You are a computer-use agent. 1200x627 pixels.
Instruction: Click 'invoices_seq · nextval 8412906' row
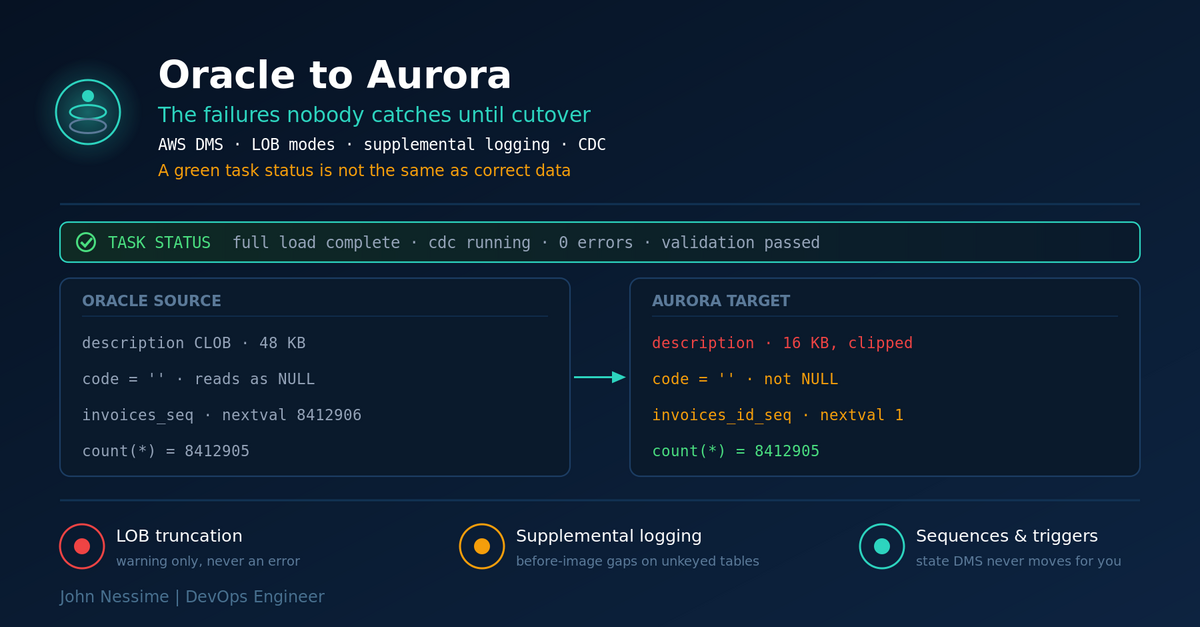click(x=222, y=415)
